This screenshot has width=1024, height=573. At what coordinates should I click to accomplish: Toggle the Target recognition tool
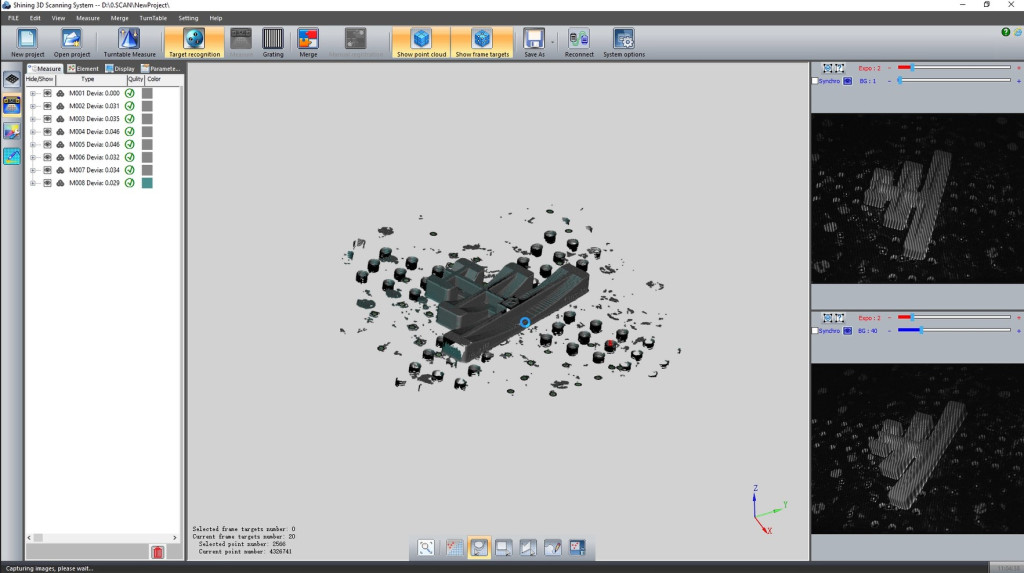click(194, 39)
